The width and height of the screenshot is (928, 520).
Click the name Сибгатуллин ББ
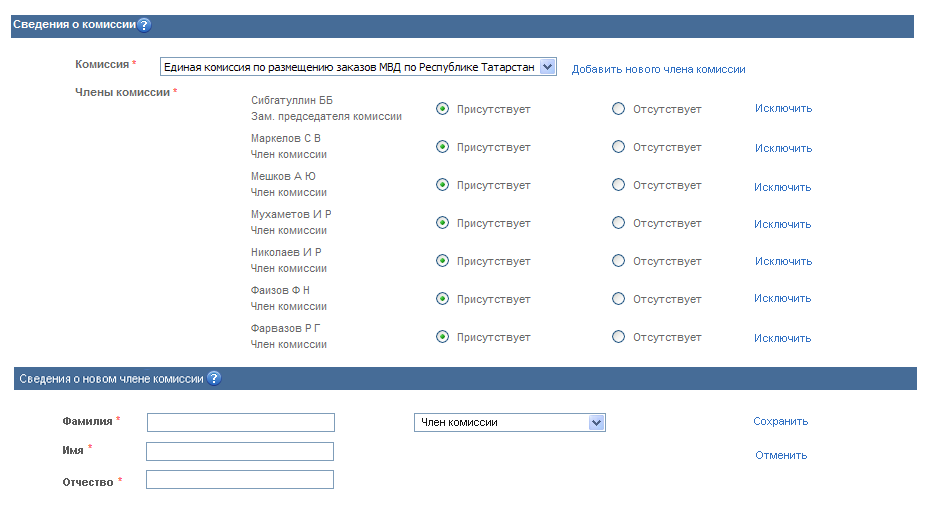click(292, 100)
